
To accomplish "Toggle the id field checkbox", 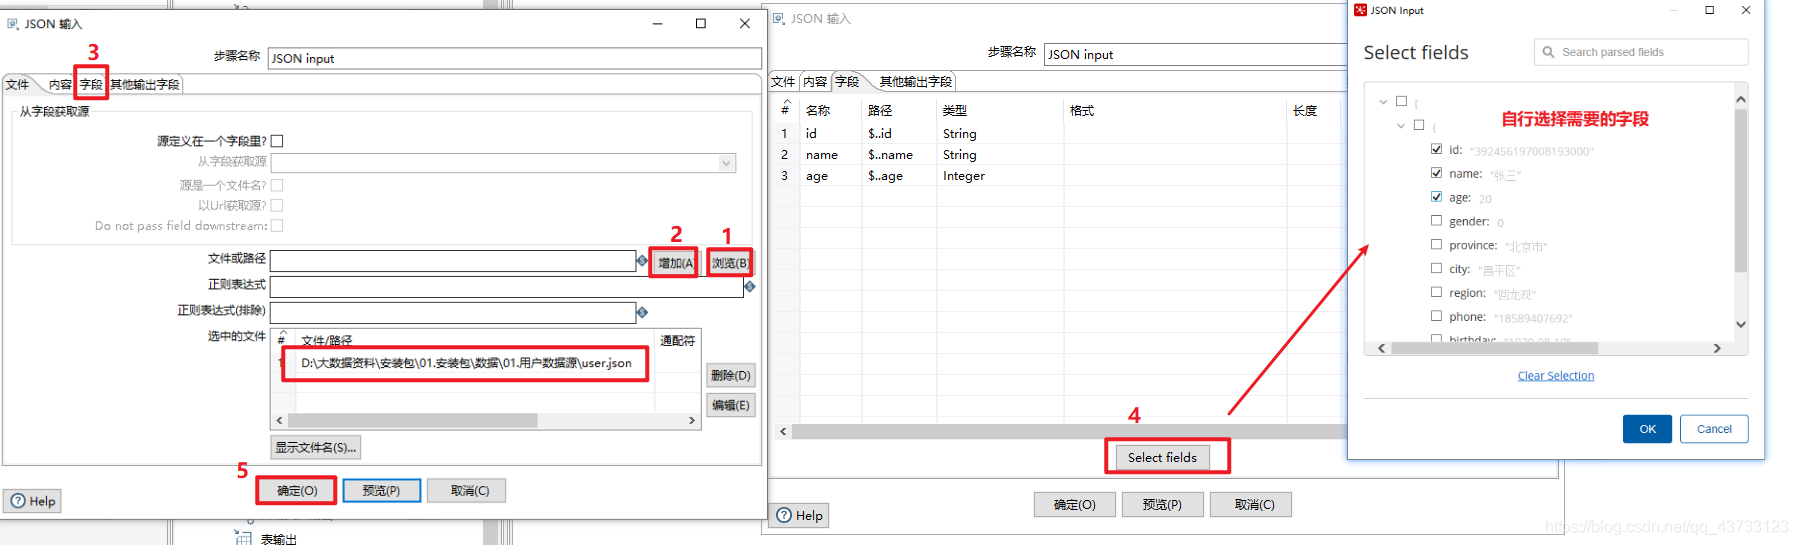I will point(1436,149).
